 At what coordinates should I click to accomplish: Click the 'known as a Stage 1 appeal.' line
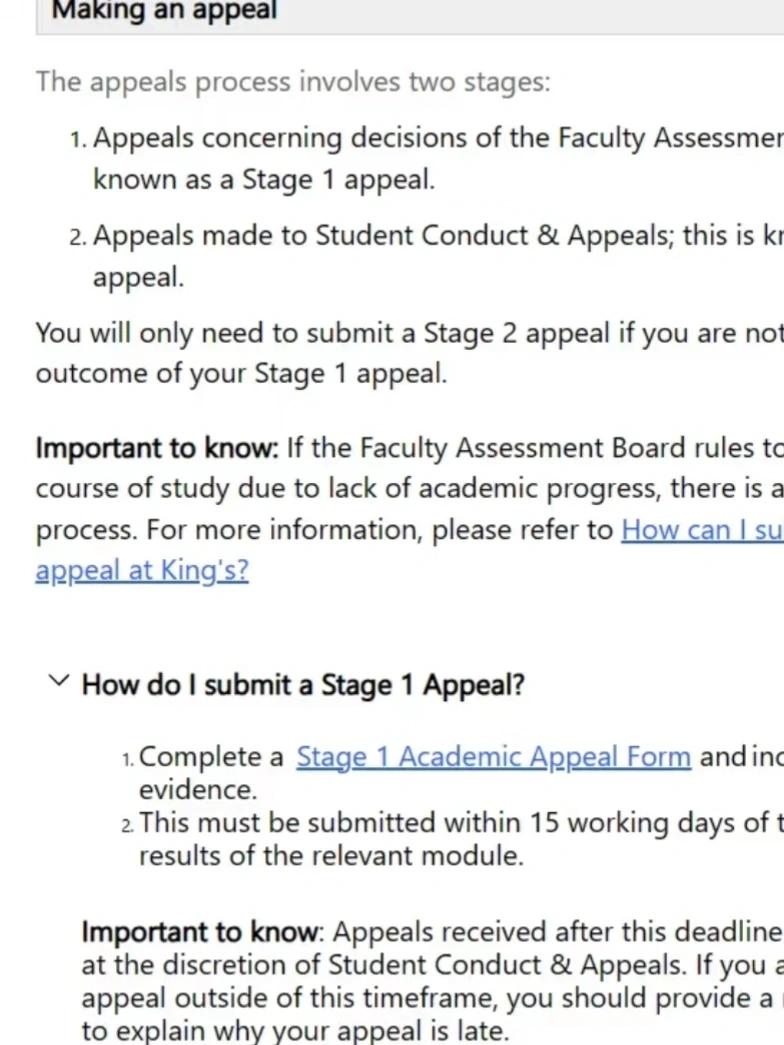(x=264, y=179)
